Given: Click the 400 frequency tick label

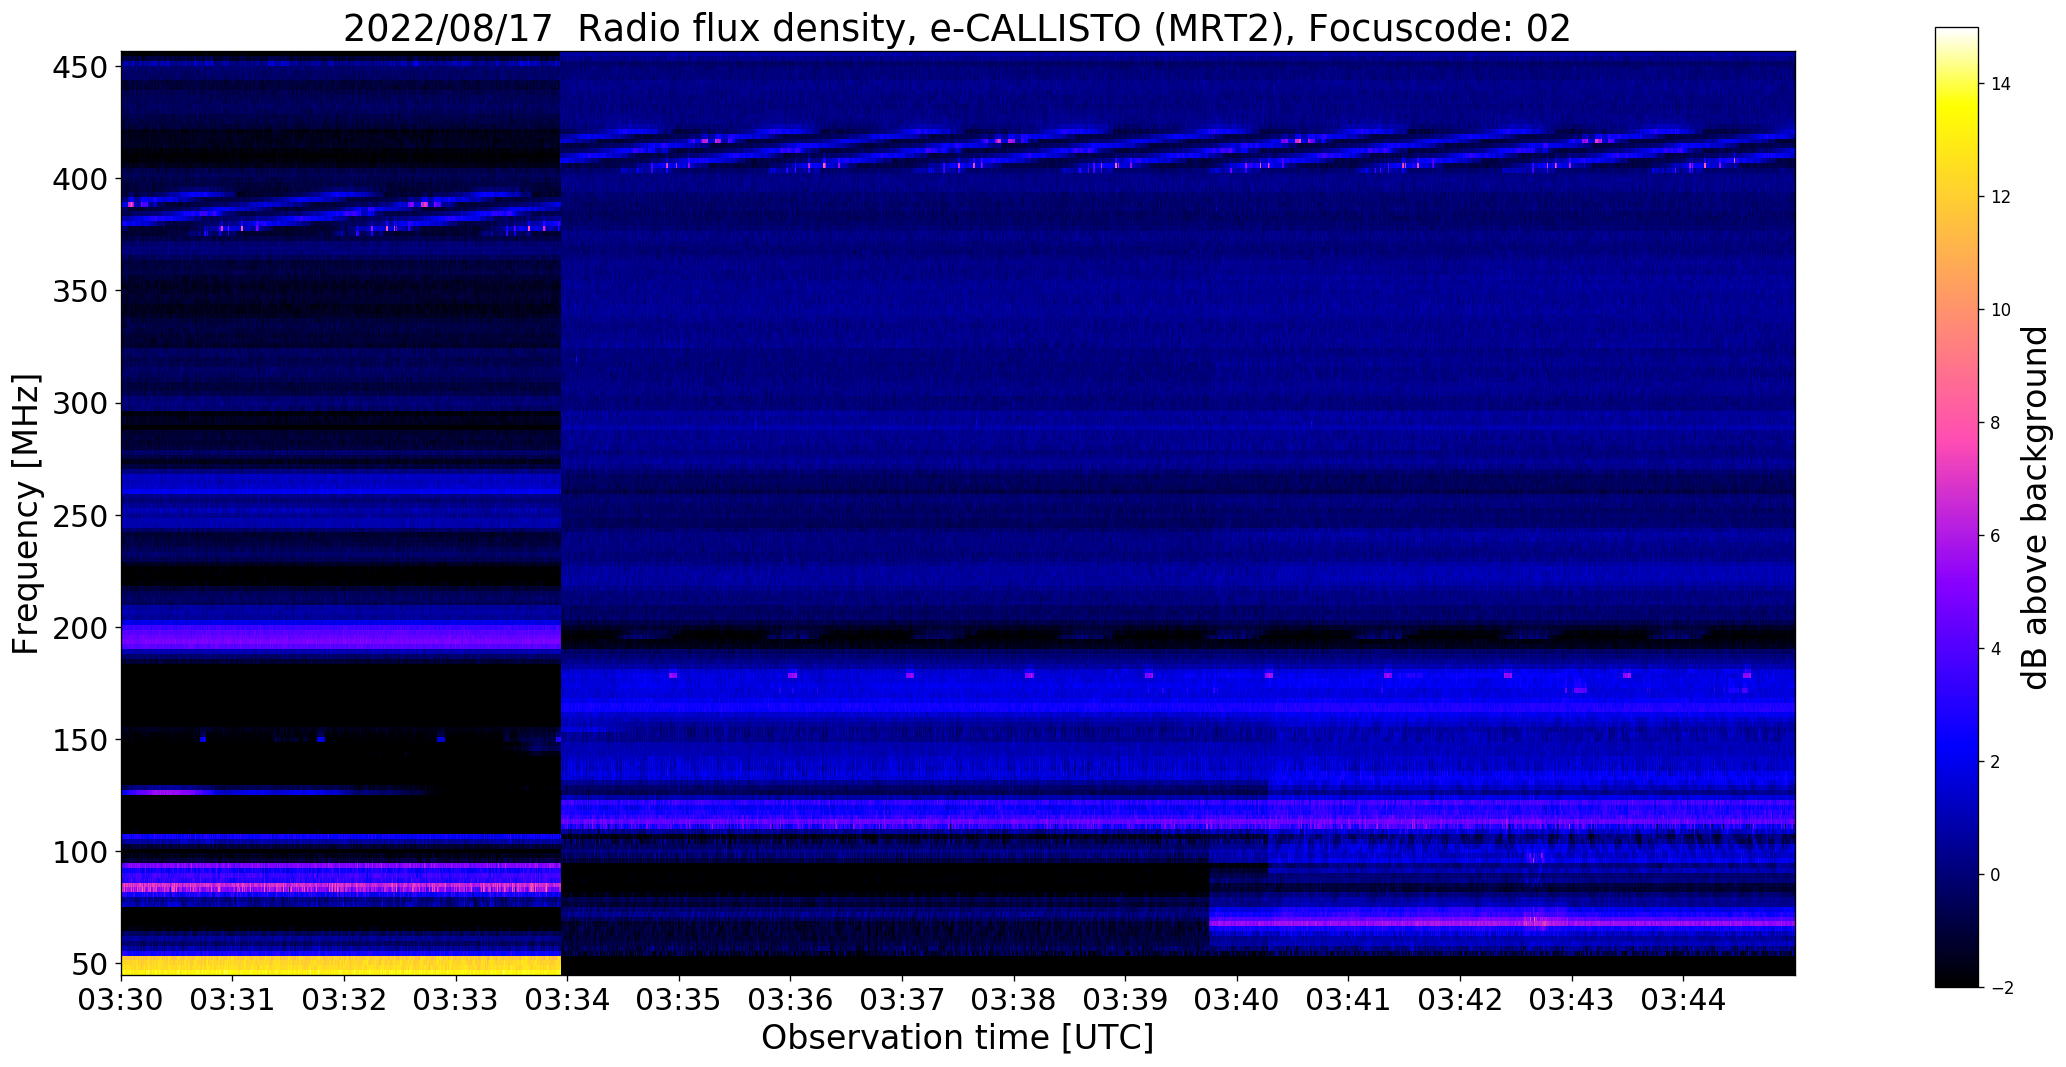Looking at the screenshot, I should point(79,180).
